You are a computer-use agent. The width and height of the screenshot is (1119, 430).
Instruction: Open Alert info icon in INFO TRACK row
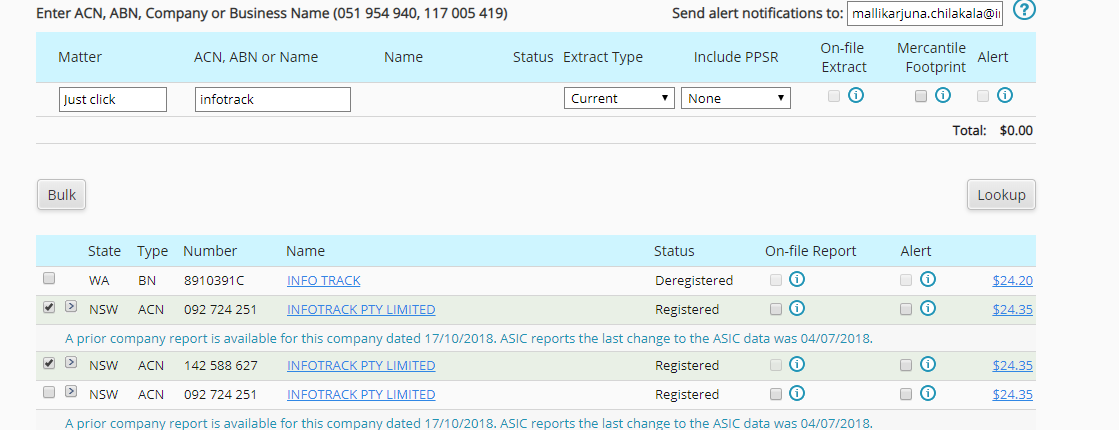point(927,280)
